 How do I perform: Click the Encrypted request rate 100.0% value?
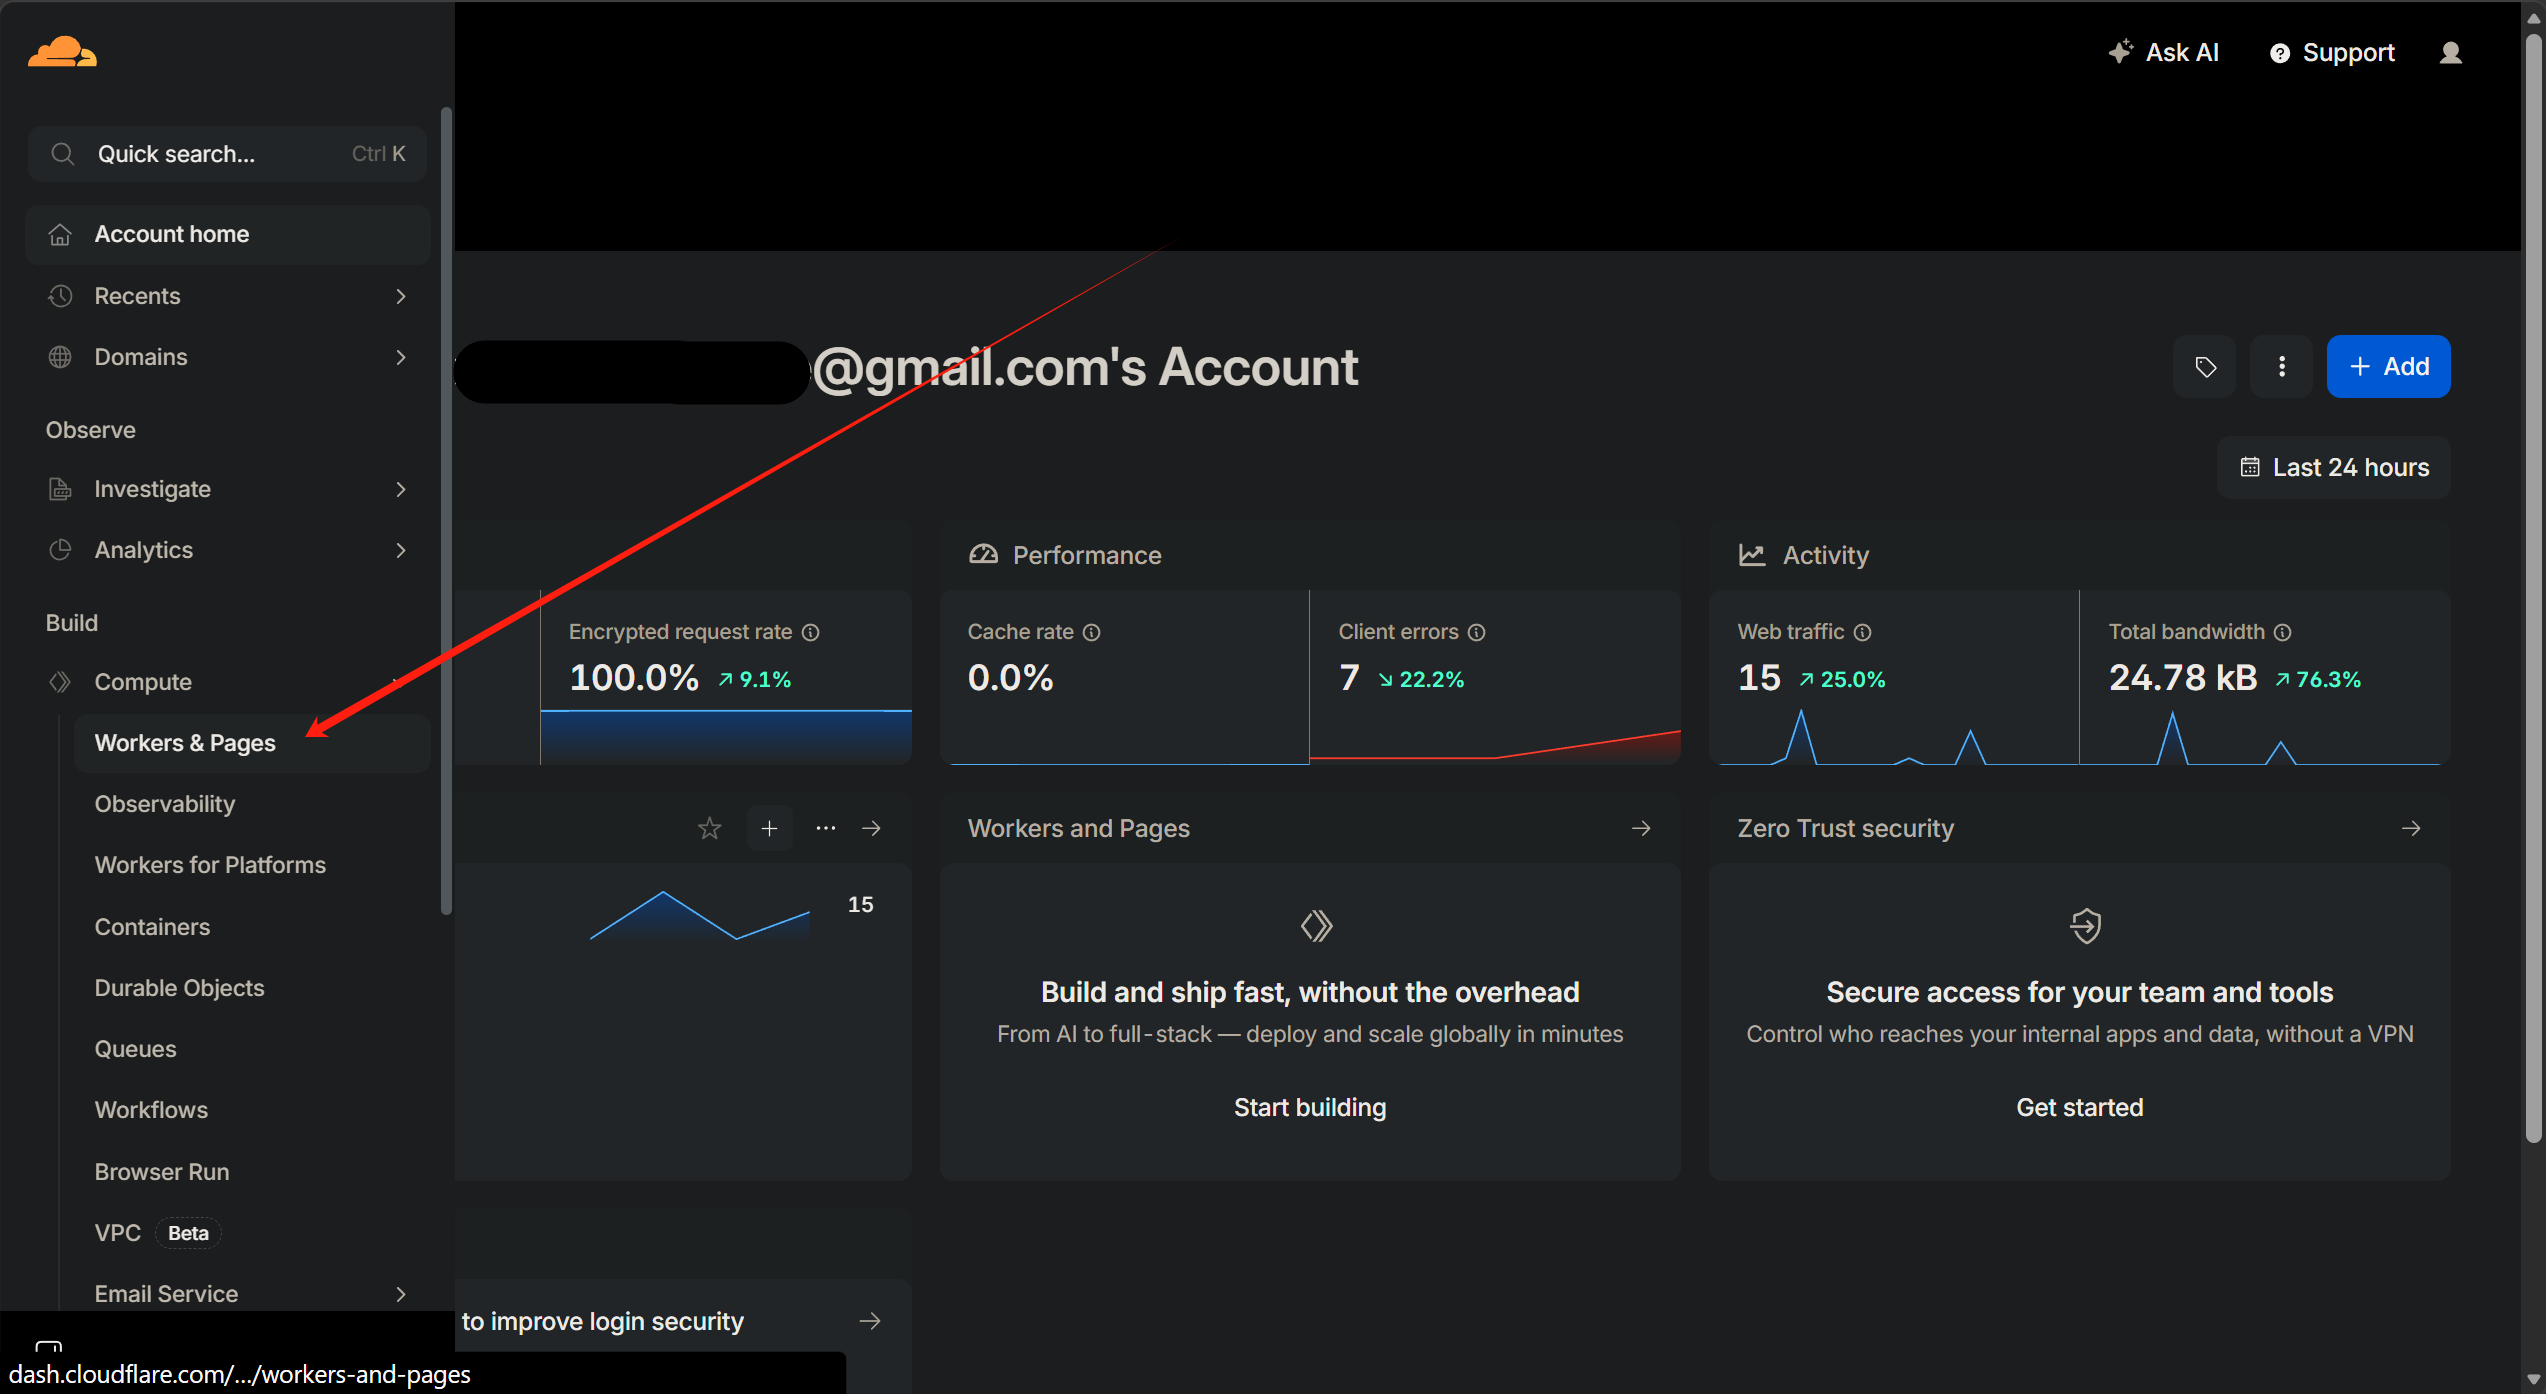[x=634, y=678]
